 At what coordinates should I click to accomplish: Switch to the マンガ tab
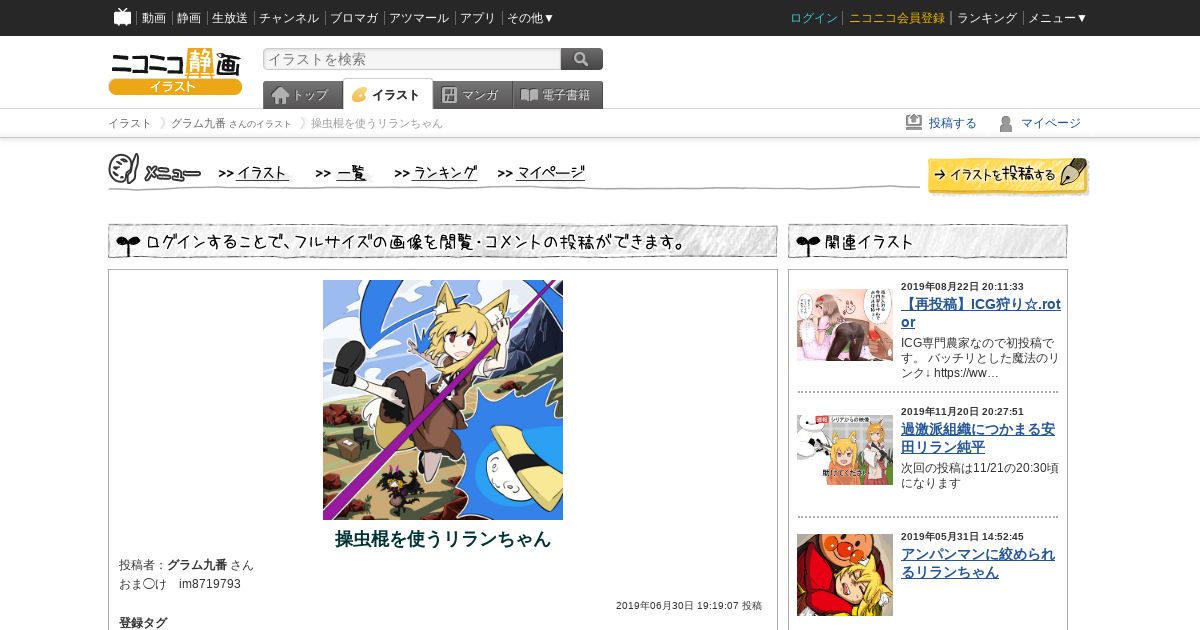coord(473,95)
